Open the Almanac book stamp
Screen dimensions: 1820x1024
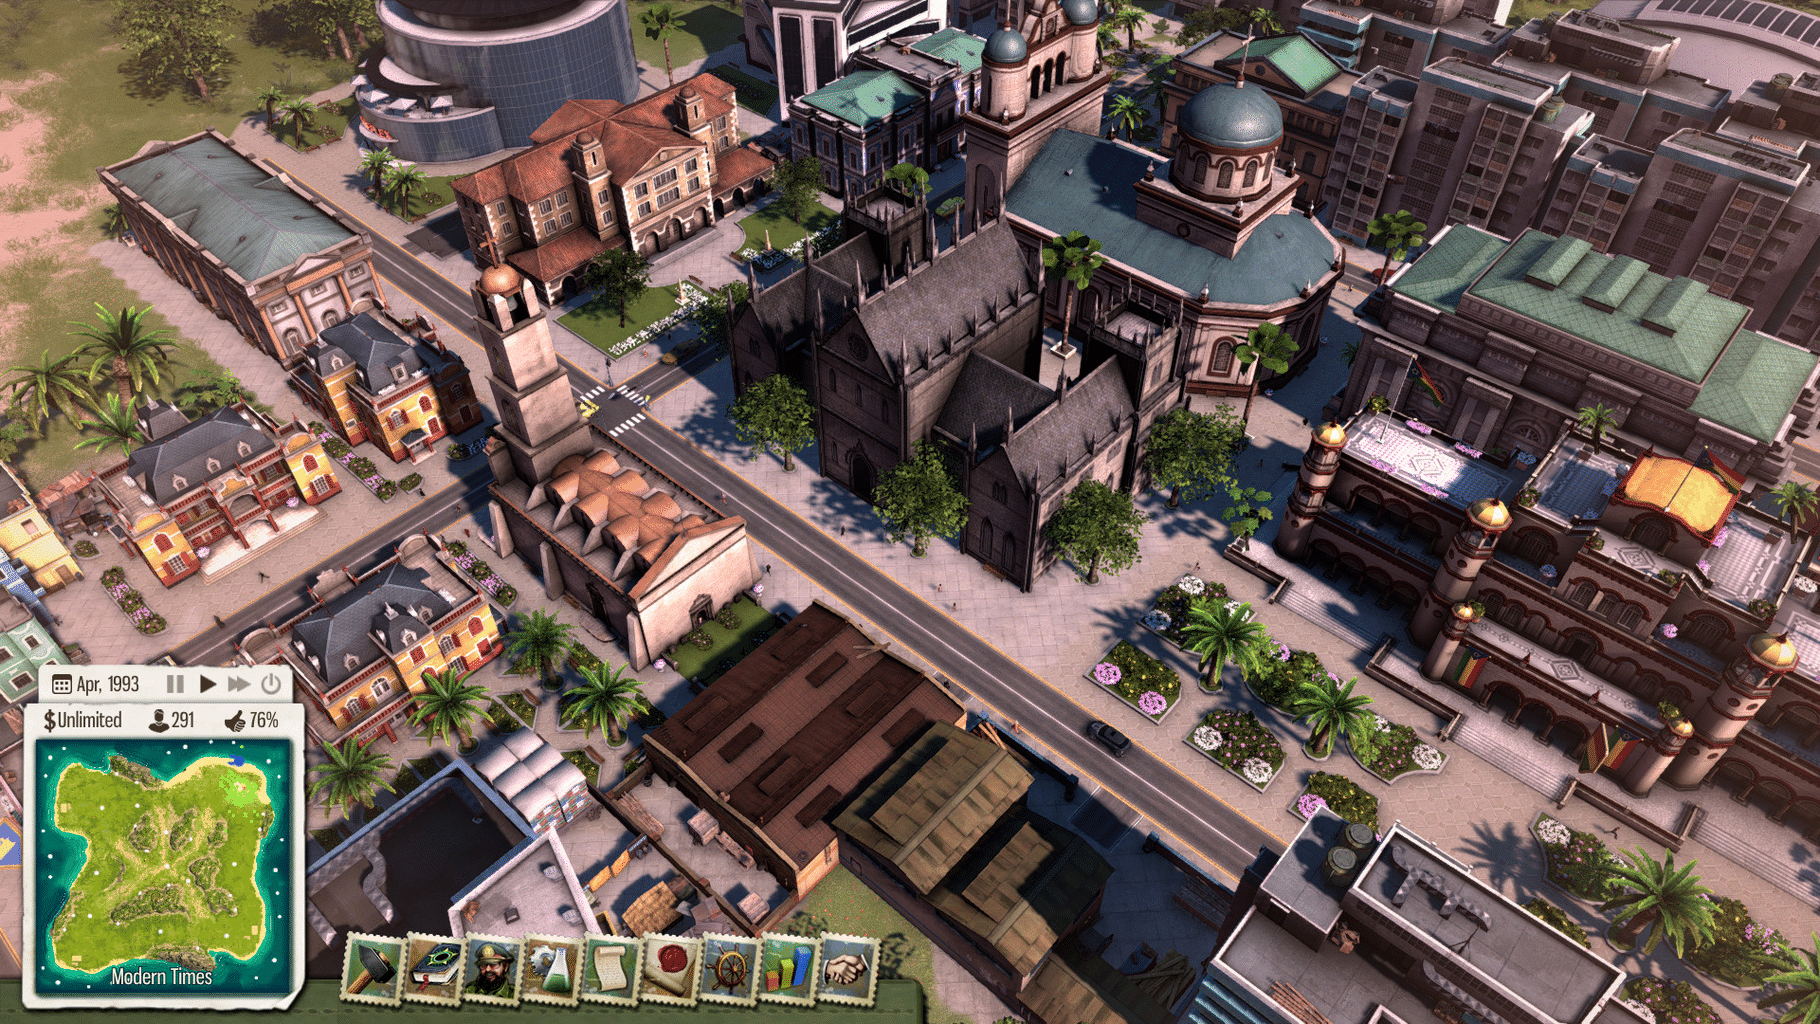[x=433, y=968]
